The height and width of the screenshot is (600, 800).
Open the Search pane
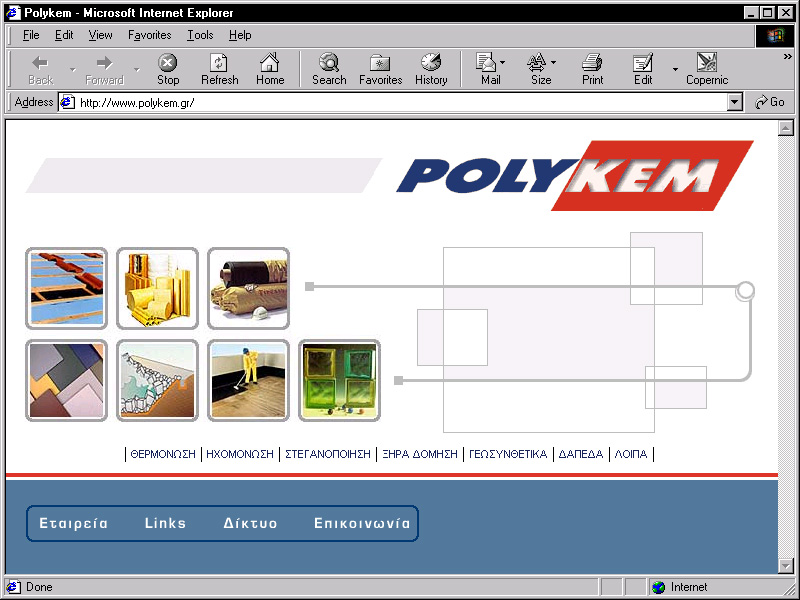[x=329, y=69]
